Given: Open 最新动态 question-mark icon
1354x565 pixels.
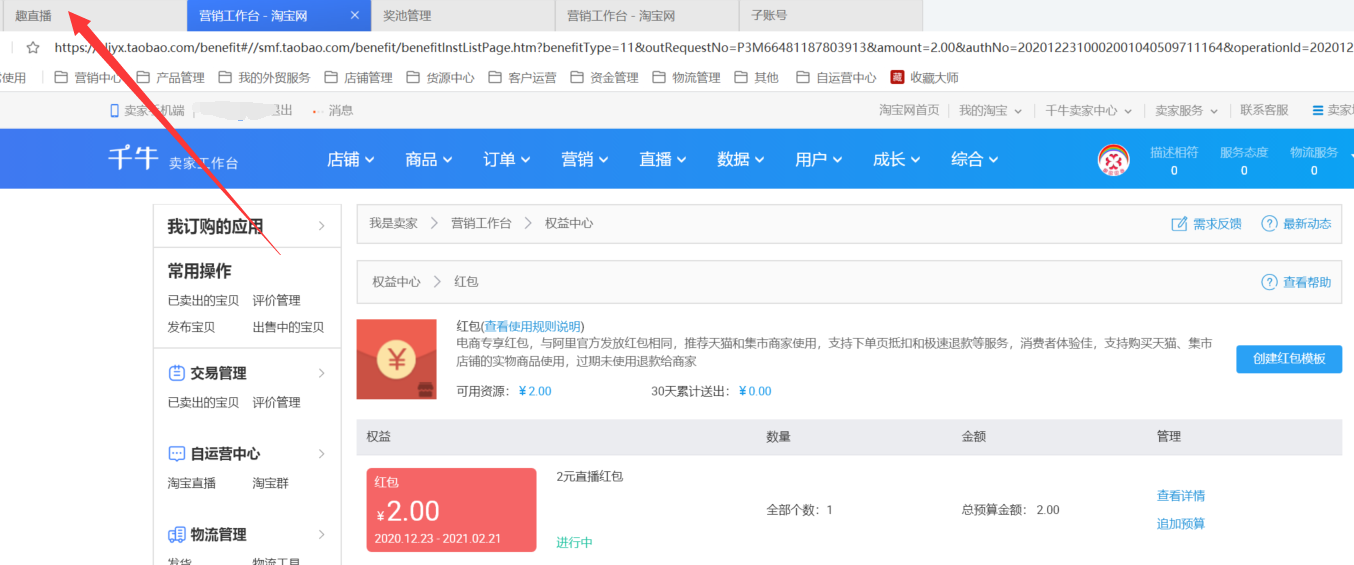Looking at the screenshot, I should (x=1269, y=224).
